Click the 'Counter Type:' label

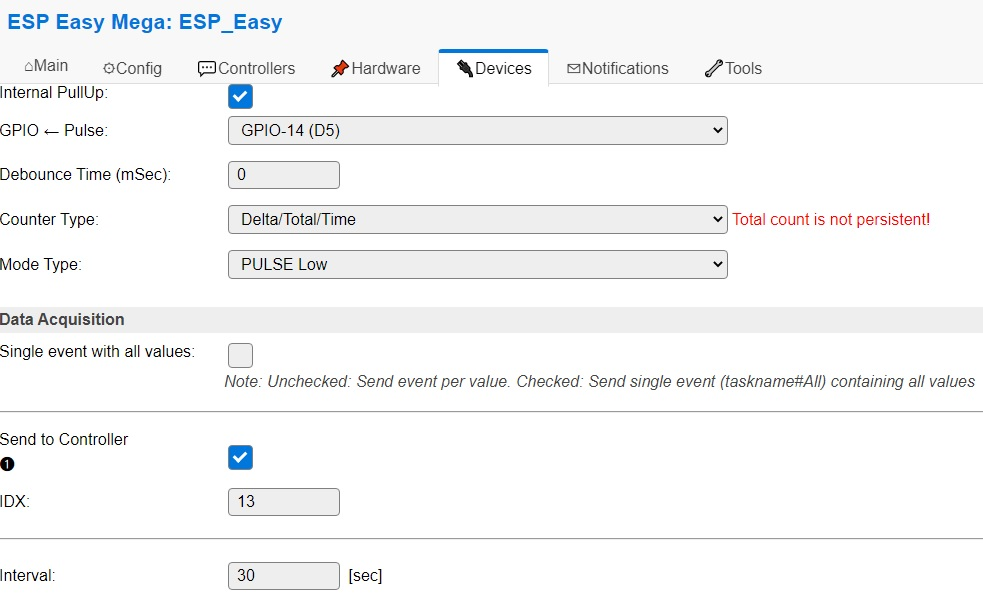(50, 220)
